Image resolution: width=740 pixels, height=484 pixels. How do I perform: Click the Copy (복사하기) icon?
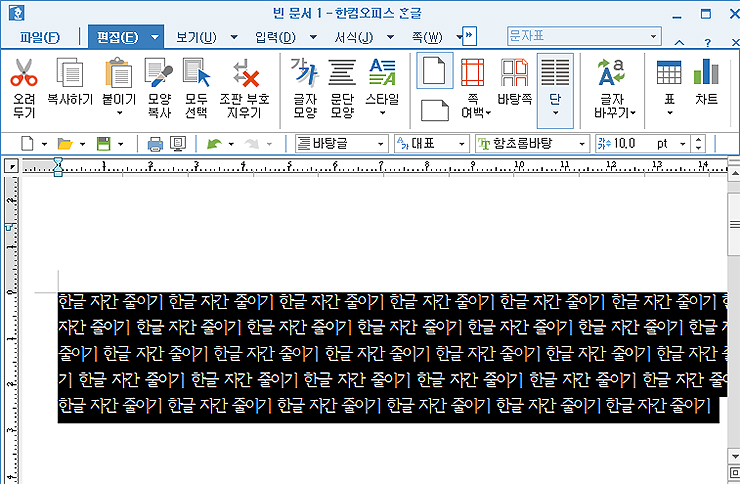click(70, 73)
